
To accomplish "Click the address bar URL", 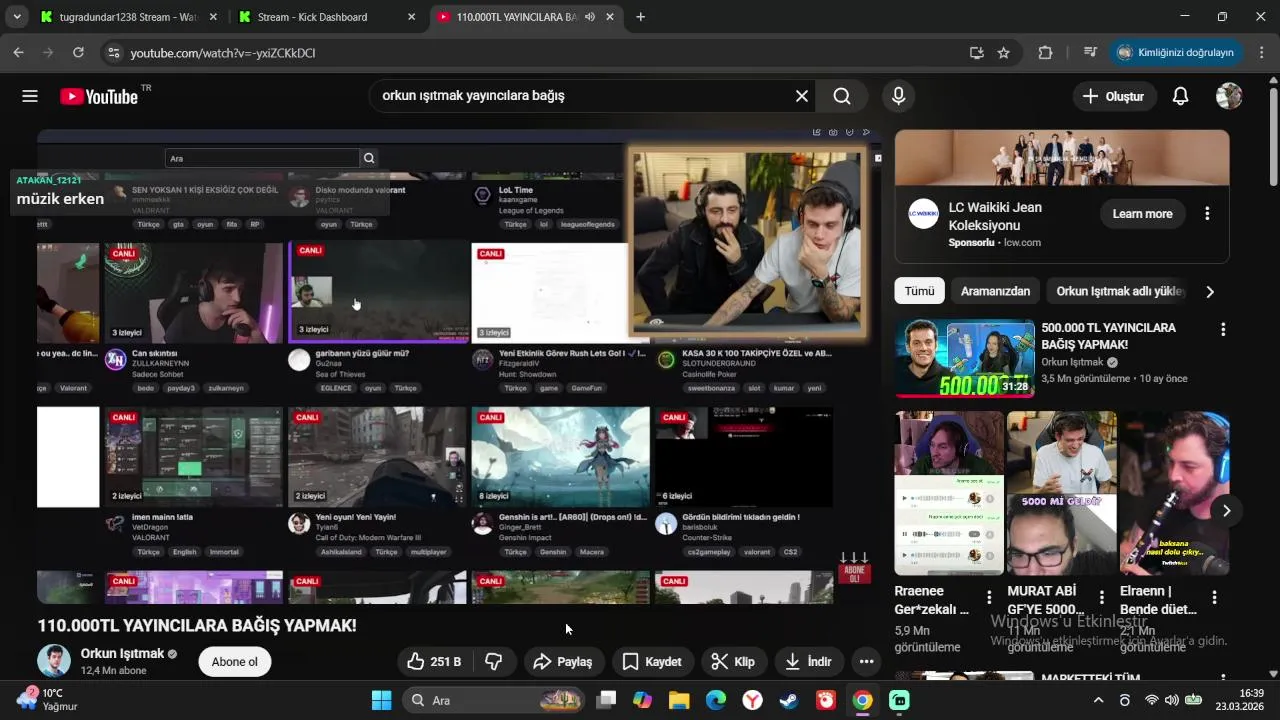I will pos(223,53).
